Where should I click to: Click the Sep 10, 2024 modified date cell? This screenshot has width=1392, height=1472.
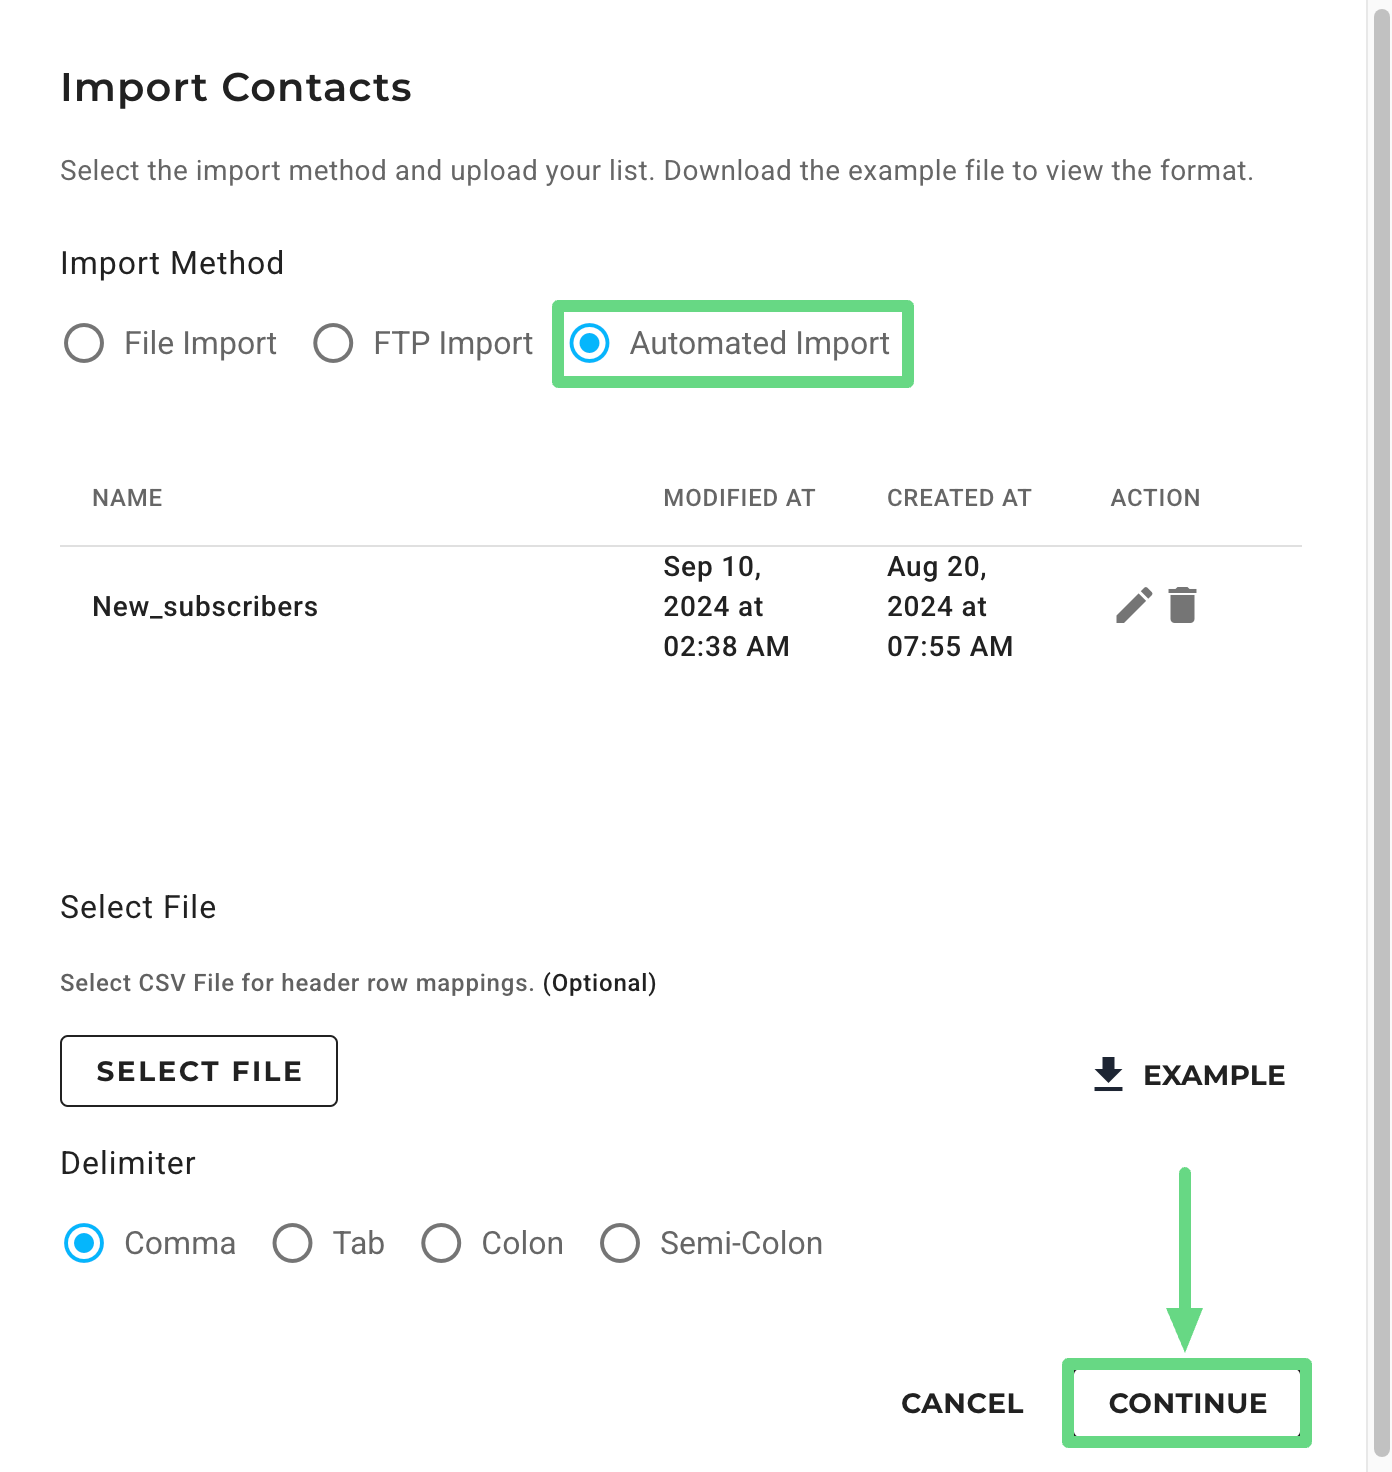point(726,607)
